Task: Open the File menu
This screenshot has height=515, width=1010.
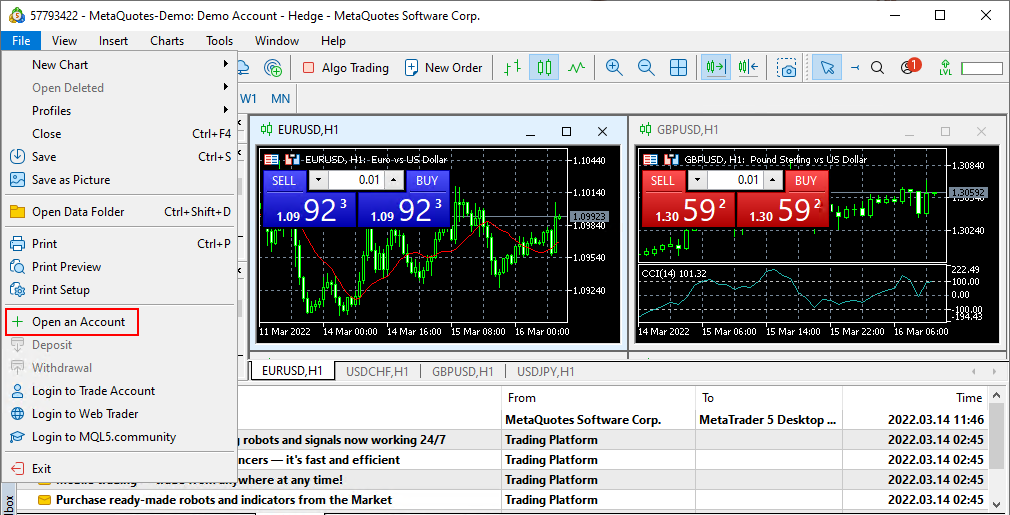Action: pos(21,41)
